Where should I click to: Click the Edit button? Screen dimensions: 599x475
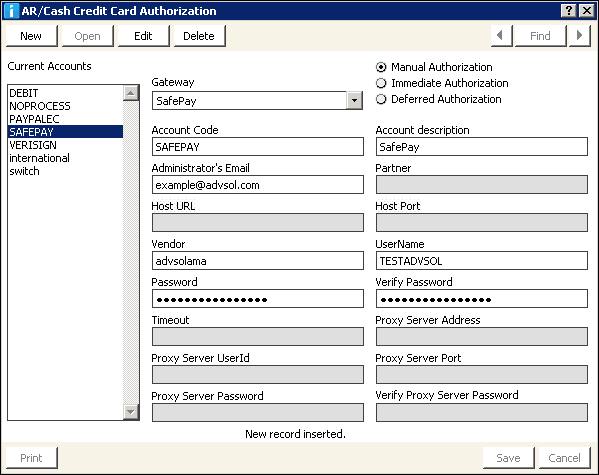click(x=143, y=36)
